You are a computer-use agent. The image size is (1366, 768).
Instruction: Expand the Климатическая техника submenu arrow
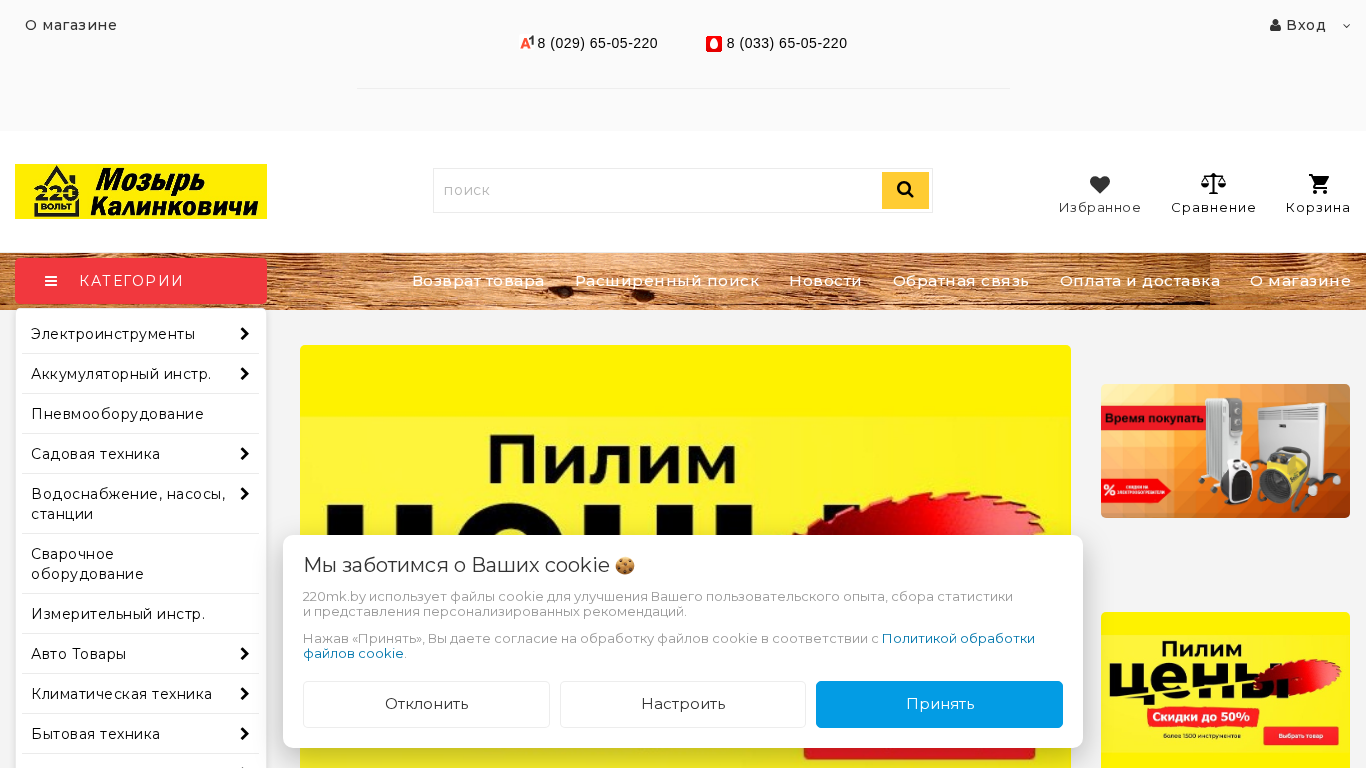point(244,694)
